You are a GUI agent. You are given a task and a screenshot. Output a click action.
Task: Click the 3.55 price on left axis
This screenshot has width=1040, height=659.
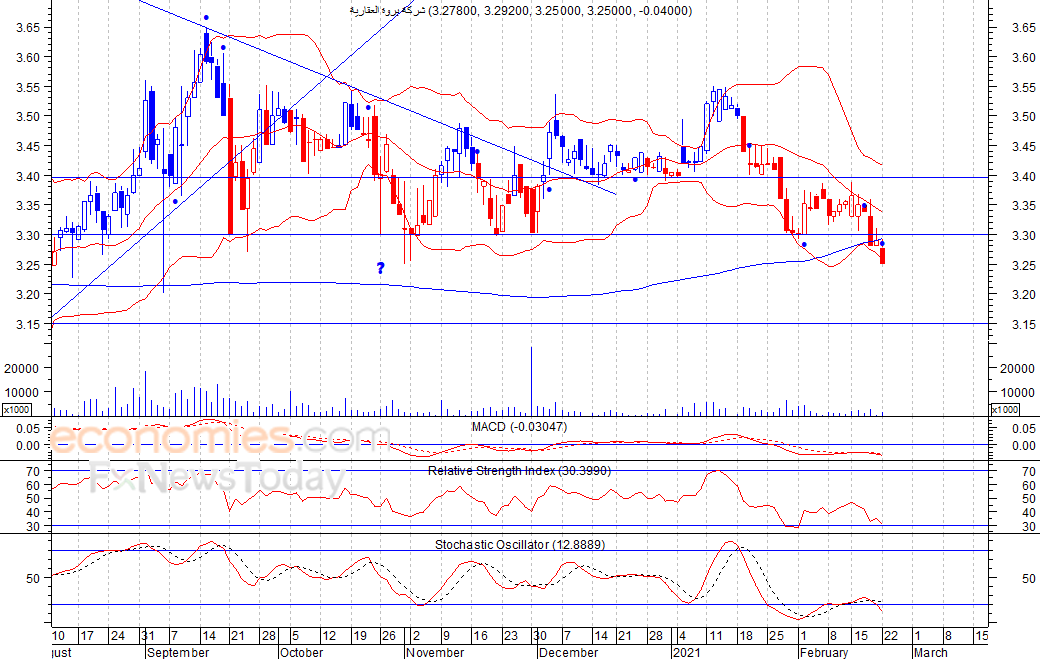28,88
